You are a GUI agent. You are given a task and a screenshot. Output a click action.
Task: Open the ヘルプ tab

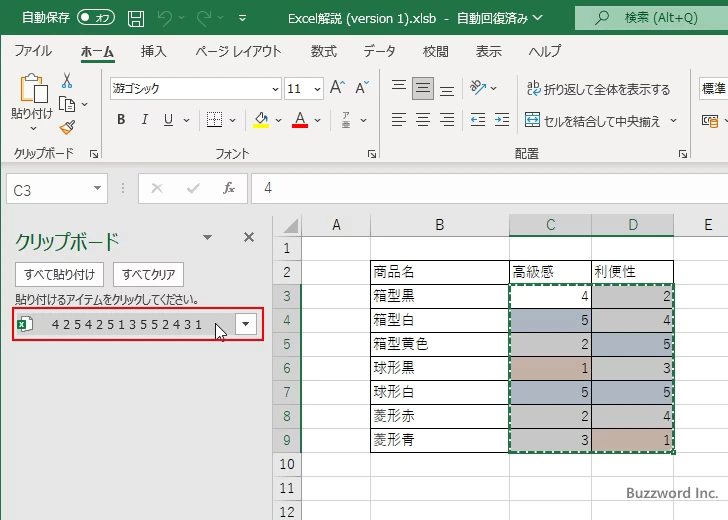pos(545,51)
